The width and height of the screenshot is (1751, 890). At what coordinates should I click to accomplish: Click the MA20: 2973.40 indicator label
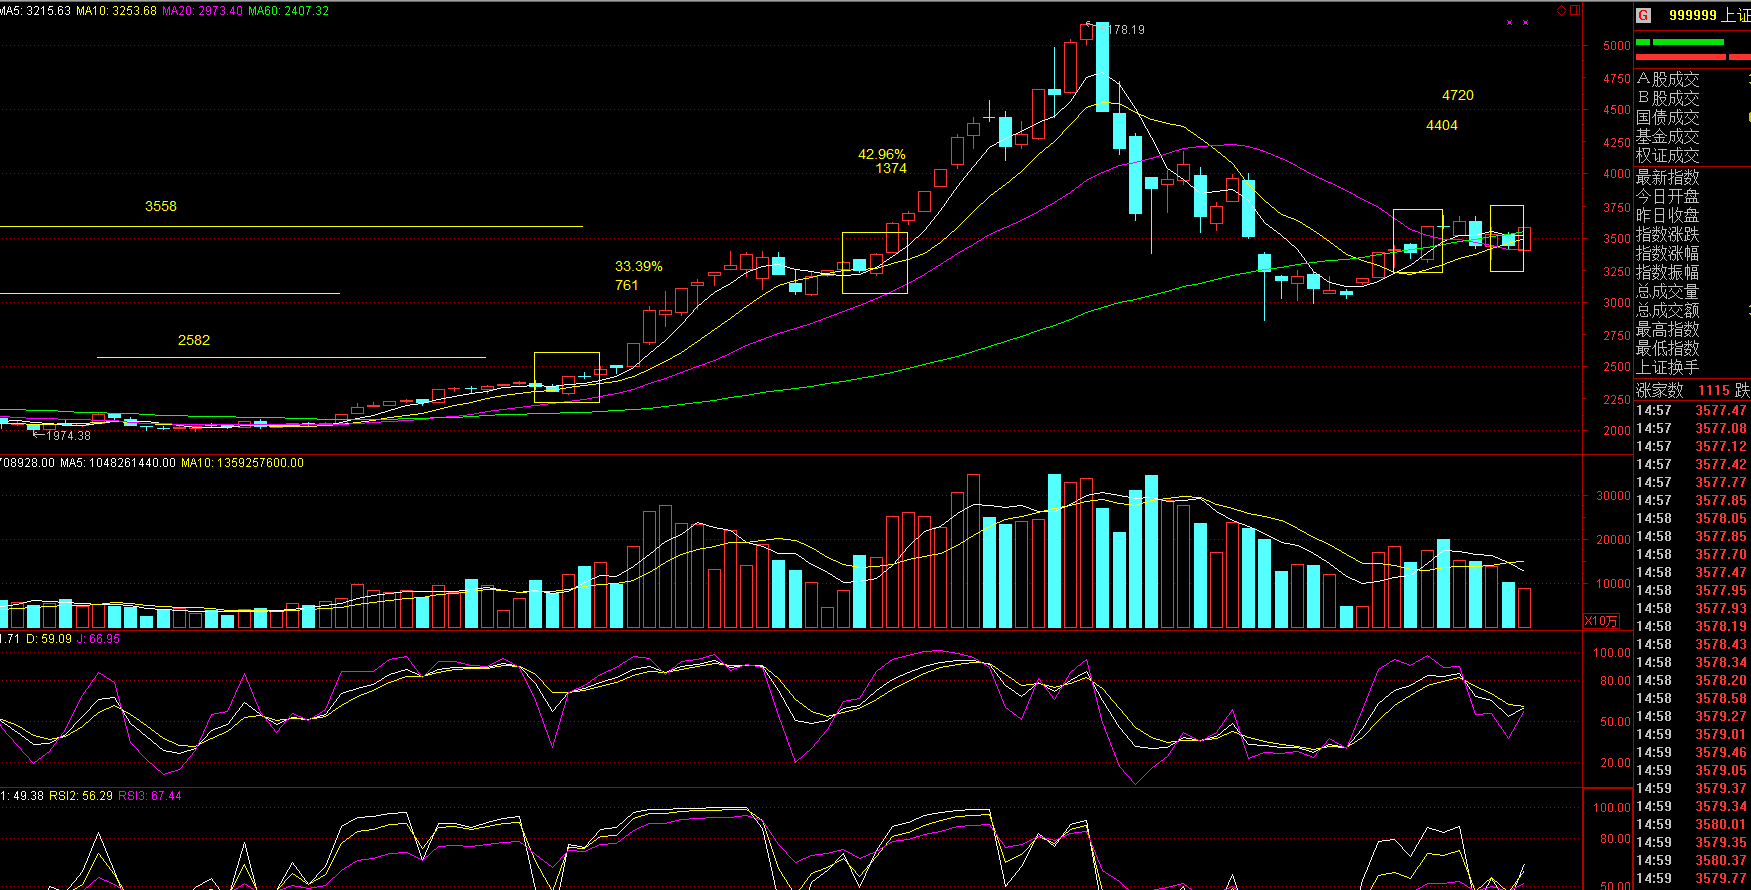[202, 11]
